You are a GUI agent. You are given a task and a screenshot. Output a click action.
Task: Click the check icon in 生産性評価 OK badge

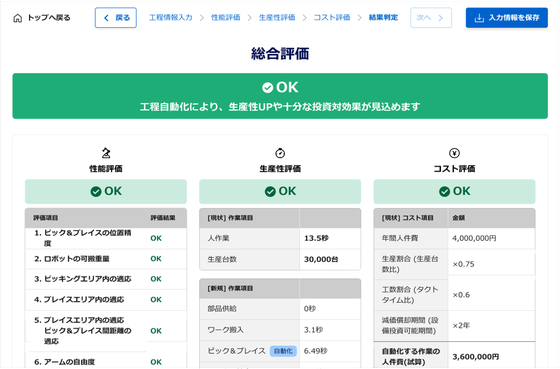(270, 191)
